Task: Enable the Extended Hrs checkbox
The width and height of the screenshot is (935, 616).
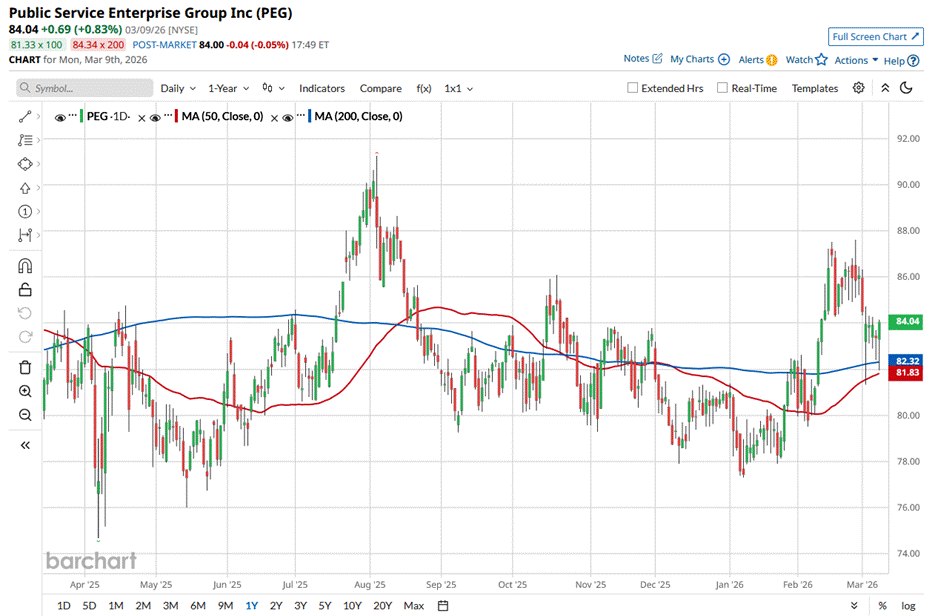Action: tap(633, 88)
